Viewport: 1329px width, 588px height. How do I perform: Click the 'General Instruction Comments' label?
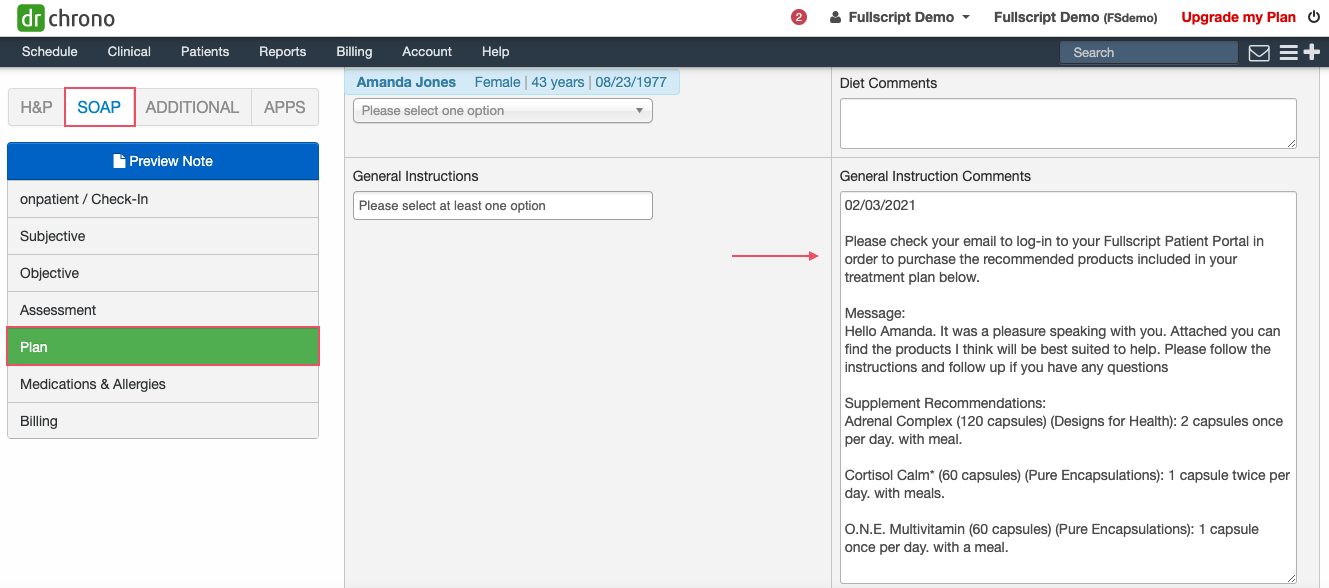pyautogui.click(x=935, y=176)
